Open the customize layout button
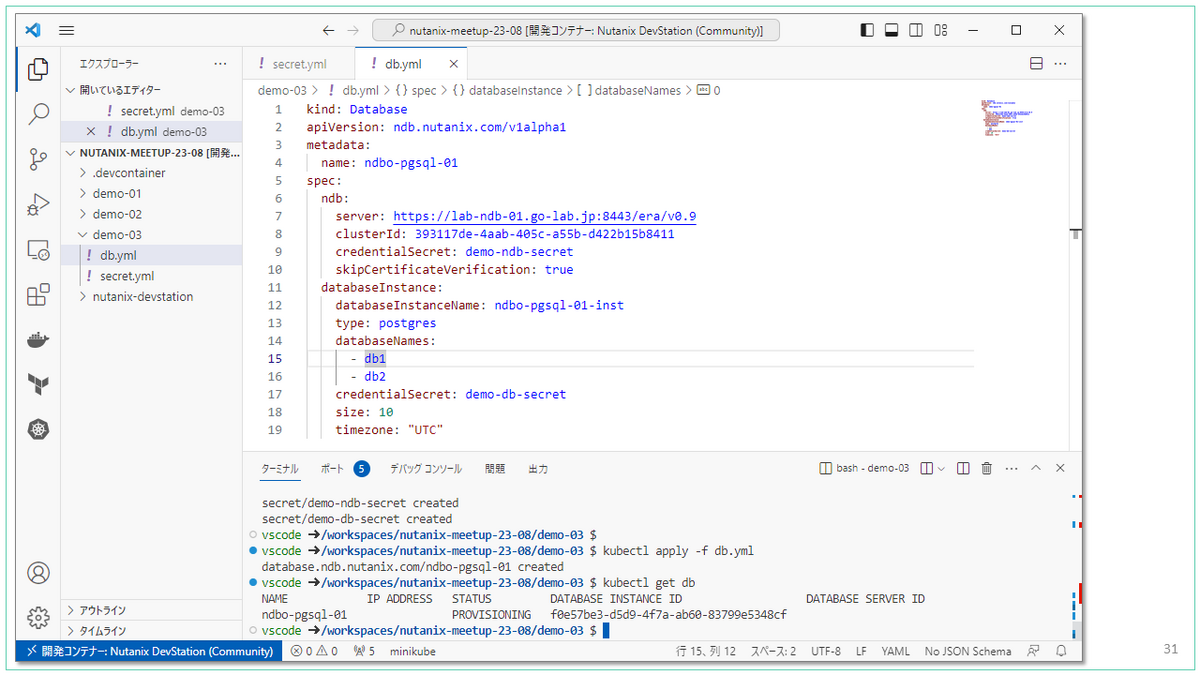Screen dimensions: 1200x675 (x=939, y=31)
